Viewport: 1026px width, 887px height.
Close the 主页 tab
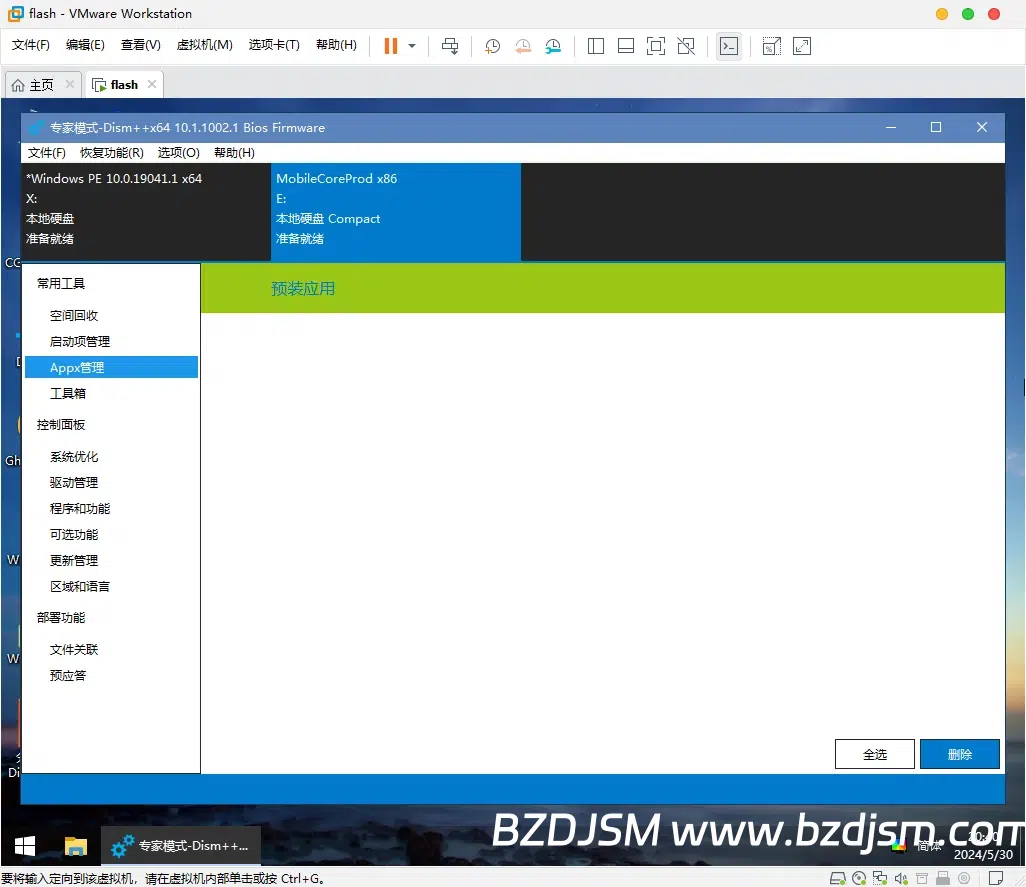(69, 84)
